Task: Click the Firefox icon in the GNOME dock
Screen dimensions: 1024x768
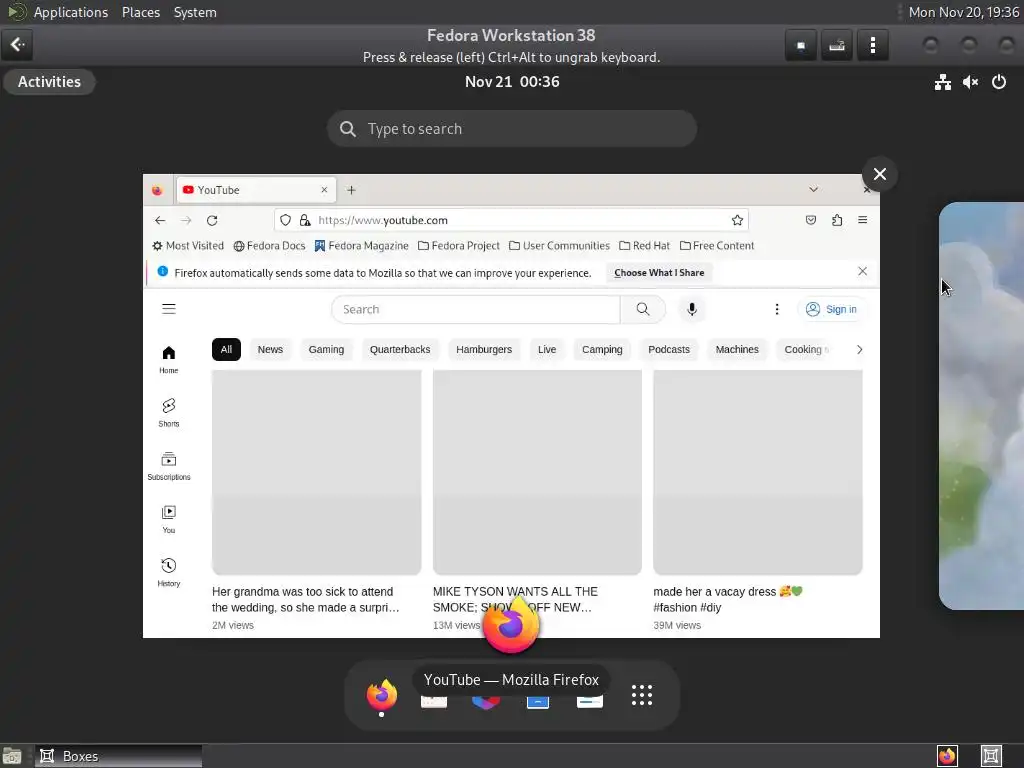Action: click(x=381, y=695)
